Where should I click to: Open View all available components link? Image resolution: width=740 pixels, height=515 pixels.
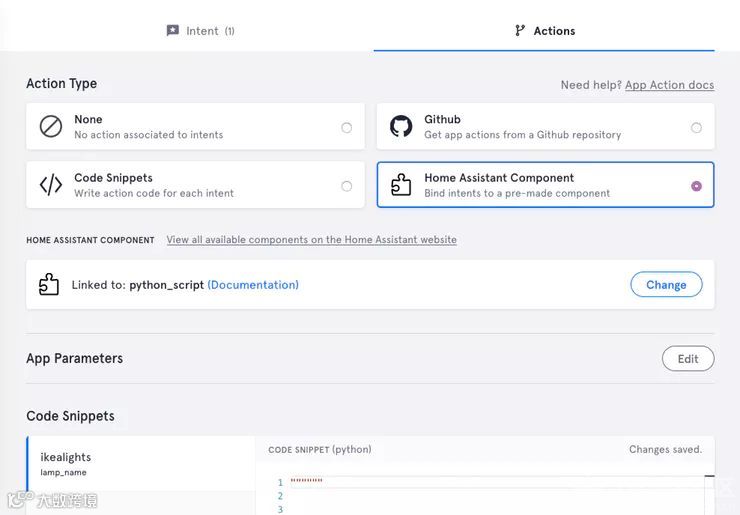[311, 240]
